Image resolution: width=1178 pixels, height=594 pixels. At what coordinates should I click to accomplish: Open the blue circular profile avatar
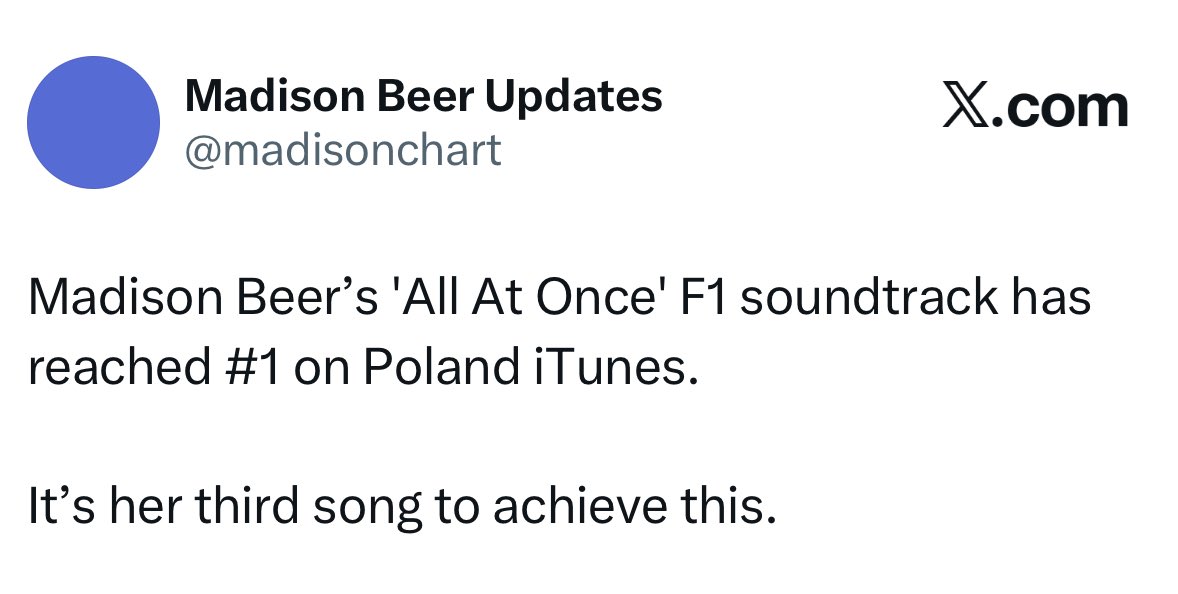93,122
